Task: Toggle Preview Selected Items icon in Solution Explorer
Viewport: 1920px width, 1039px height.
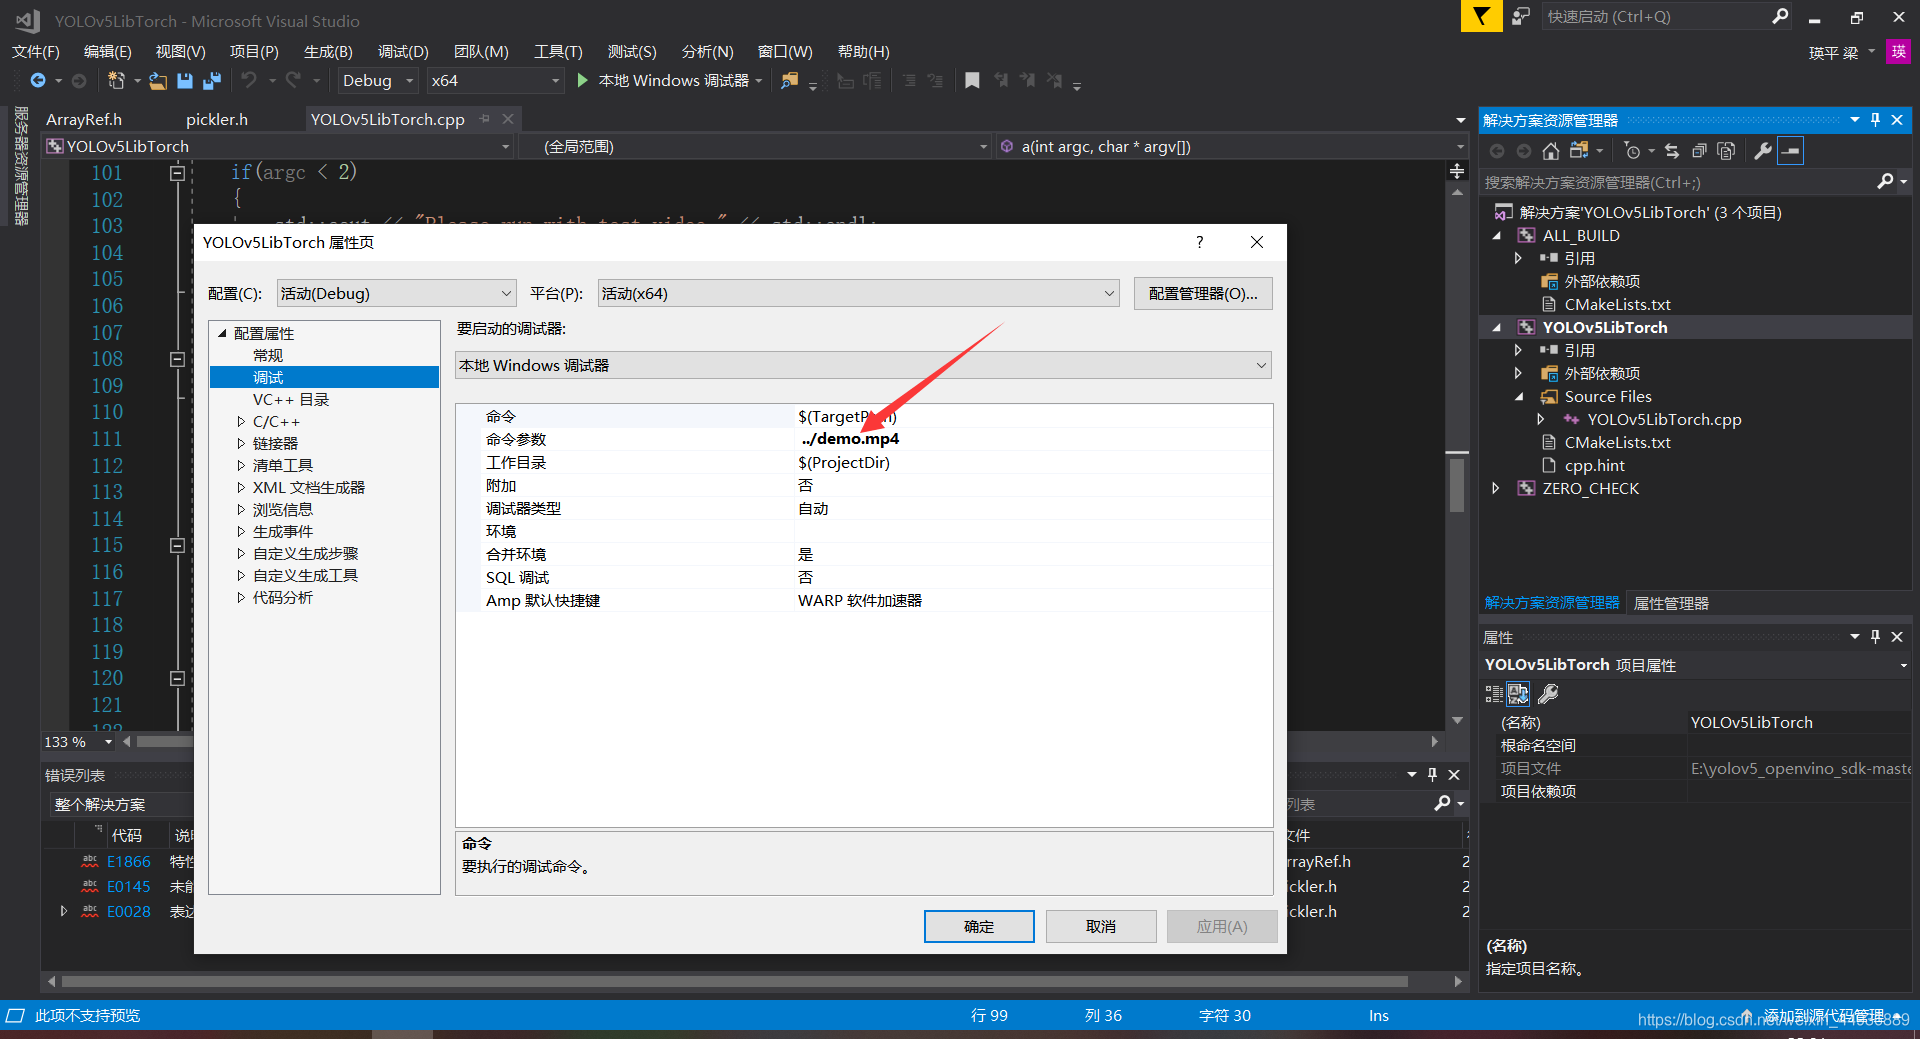Action: tap(1791, 151)
